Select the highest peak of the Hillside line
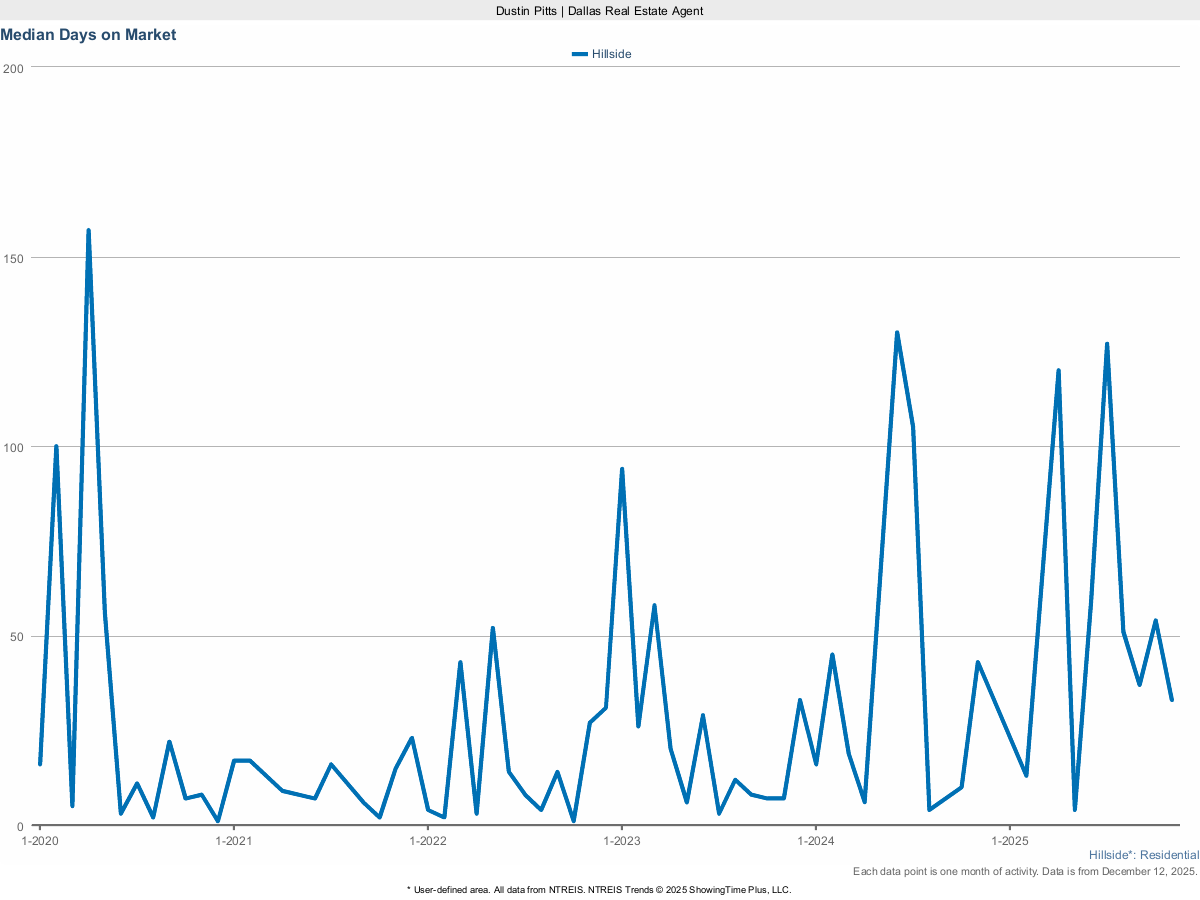 click(89, 230)
